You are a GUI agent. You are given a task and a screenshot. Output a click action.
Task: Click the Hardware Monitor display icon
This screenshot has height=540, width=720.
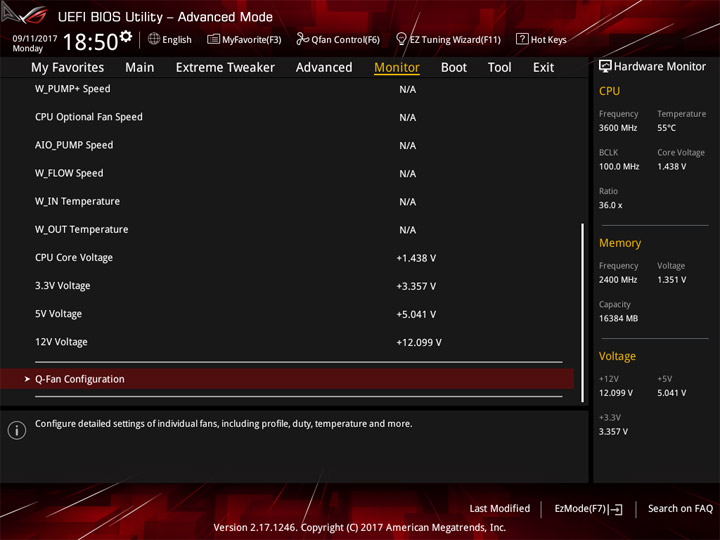pyautogui.click(x=605, y=66)
